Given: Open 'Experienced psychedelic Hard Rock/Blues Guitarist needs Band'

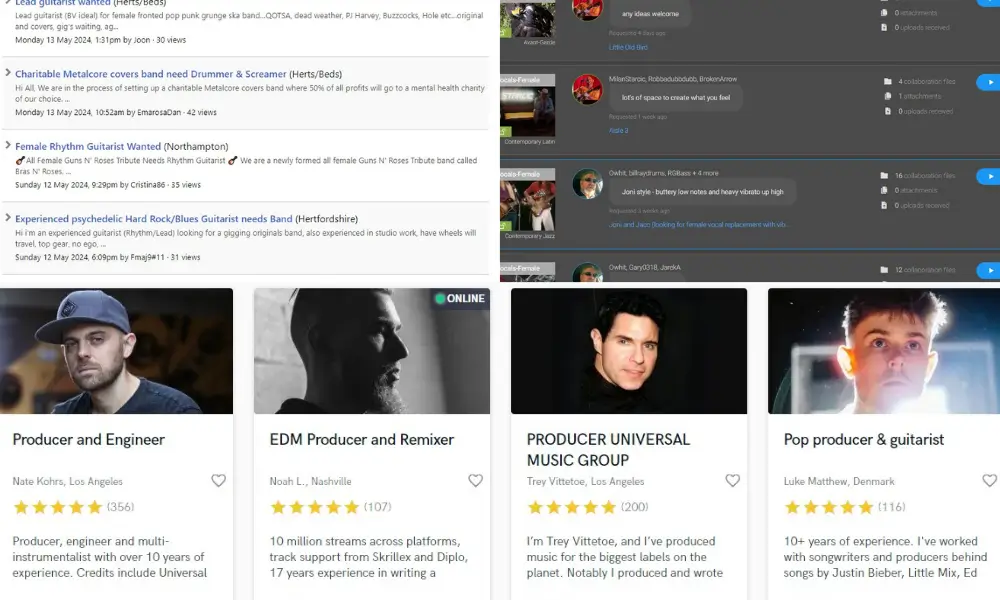Looking at the screenshot, I should (154, 219).
